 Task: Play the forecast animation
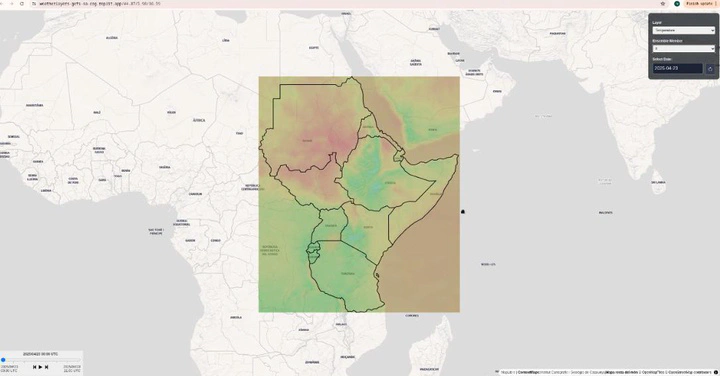40,367
